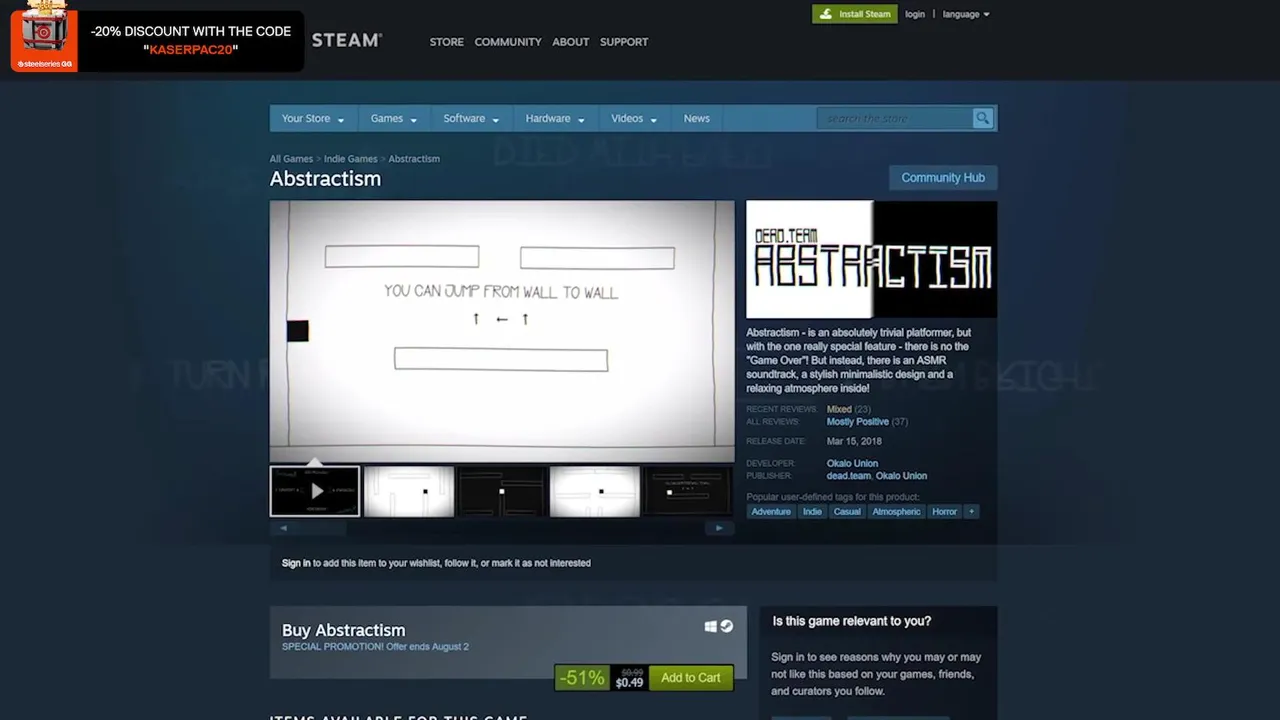The image size is (1280, 720).
Task: Click the Community Hub button
Action: pos(943,177)
